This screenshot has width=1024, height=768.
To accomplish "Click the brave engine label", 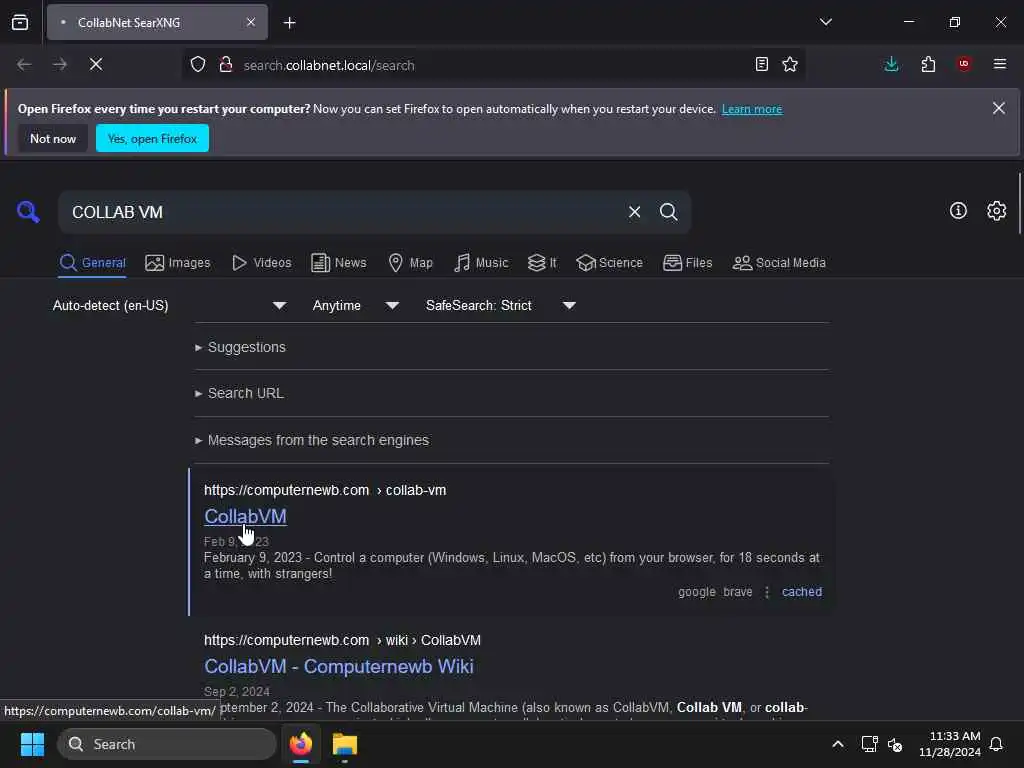I will [x=737, y=592].
